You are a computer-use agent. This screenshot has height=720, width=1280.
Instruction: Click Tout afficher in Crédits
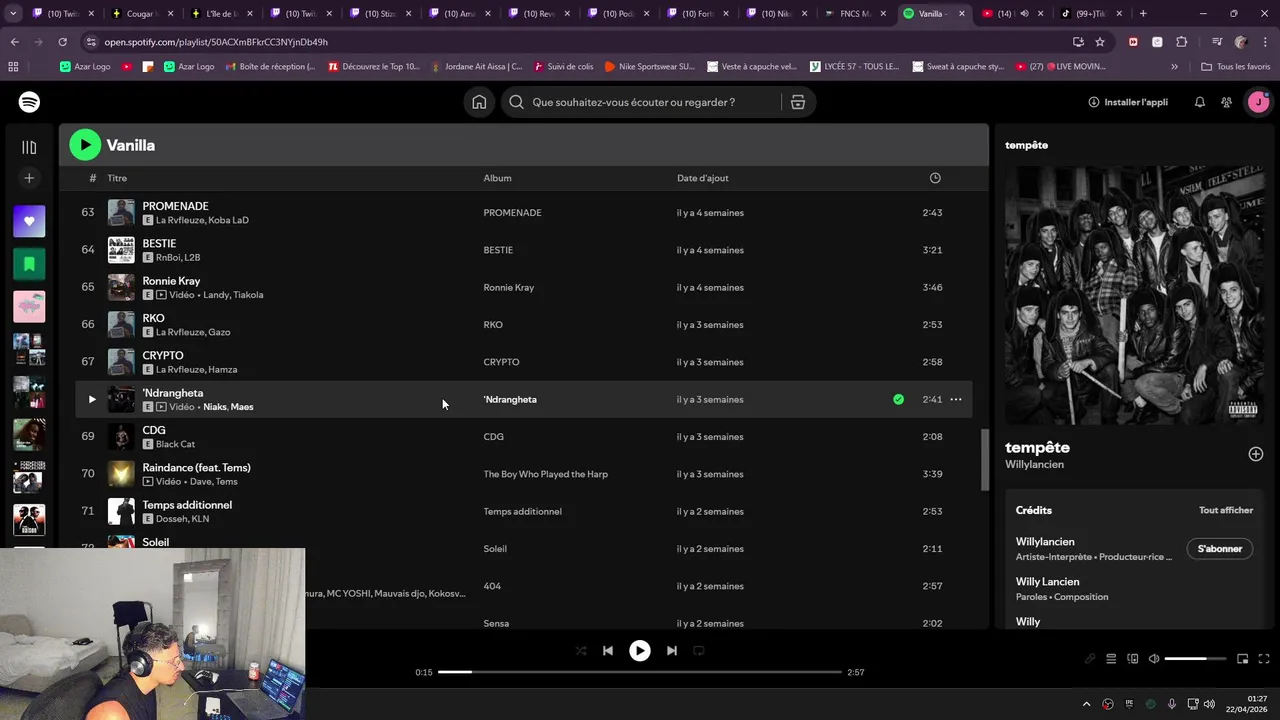click(1226, 510)
